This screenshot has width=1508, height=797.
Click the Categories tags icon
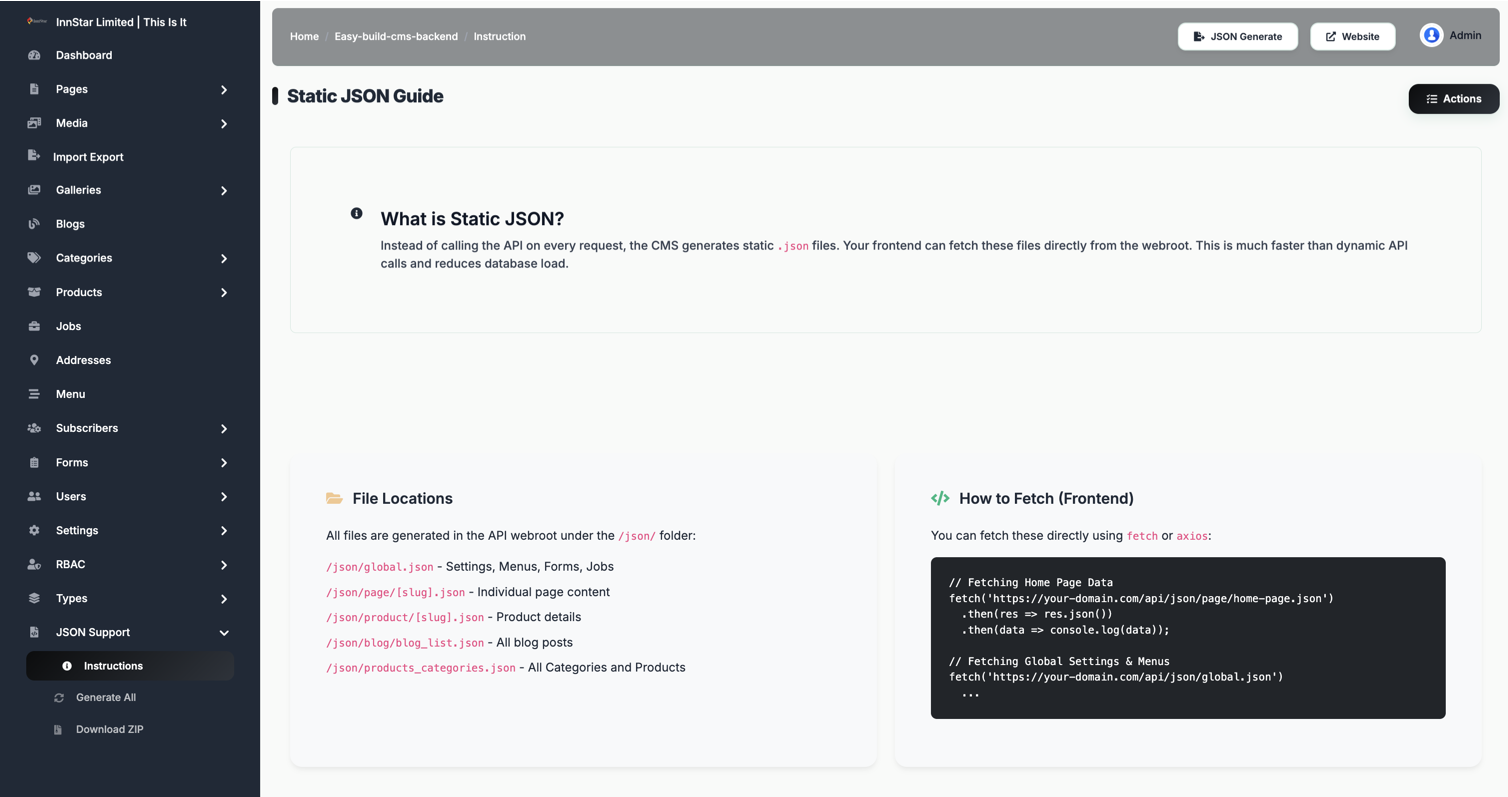pos(34,258)
